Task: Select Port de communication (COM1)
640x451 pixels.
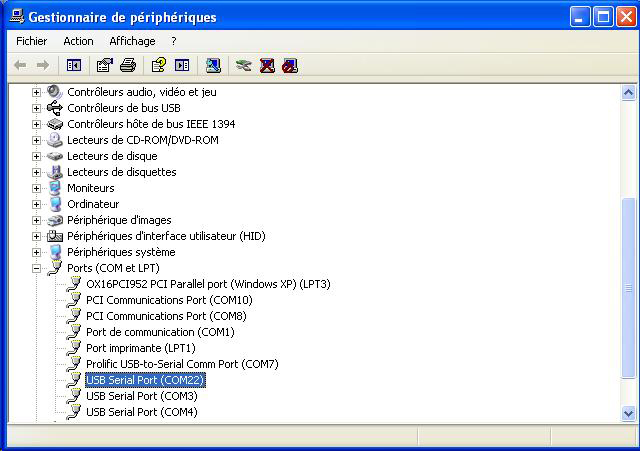Action: click(x=160, y=332)
